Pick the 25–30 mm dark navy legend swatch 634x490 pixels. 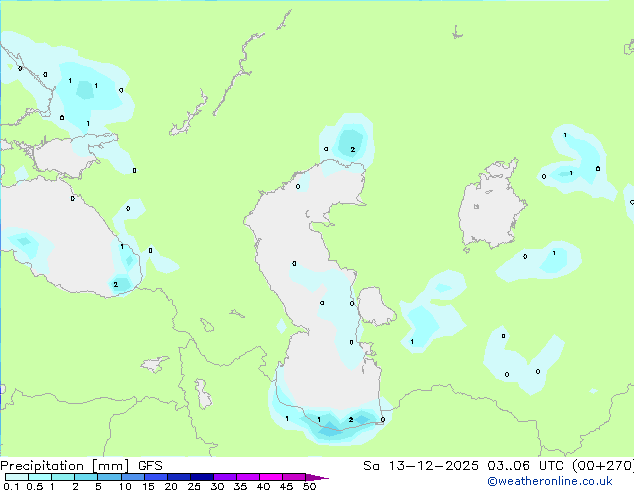[202, 477]
